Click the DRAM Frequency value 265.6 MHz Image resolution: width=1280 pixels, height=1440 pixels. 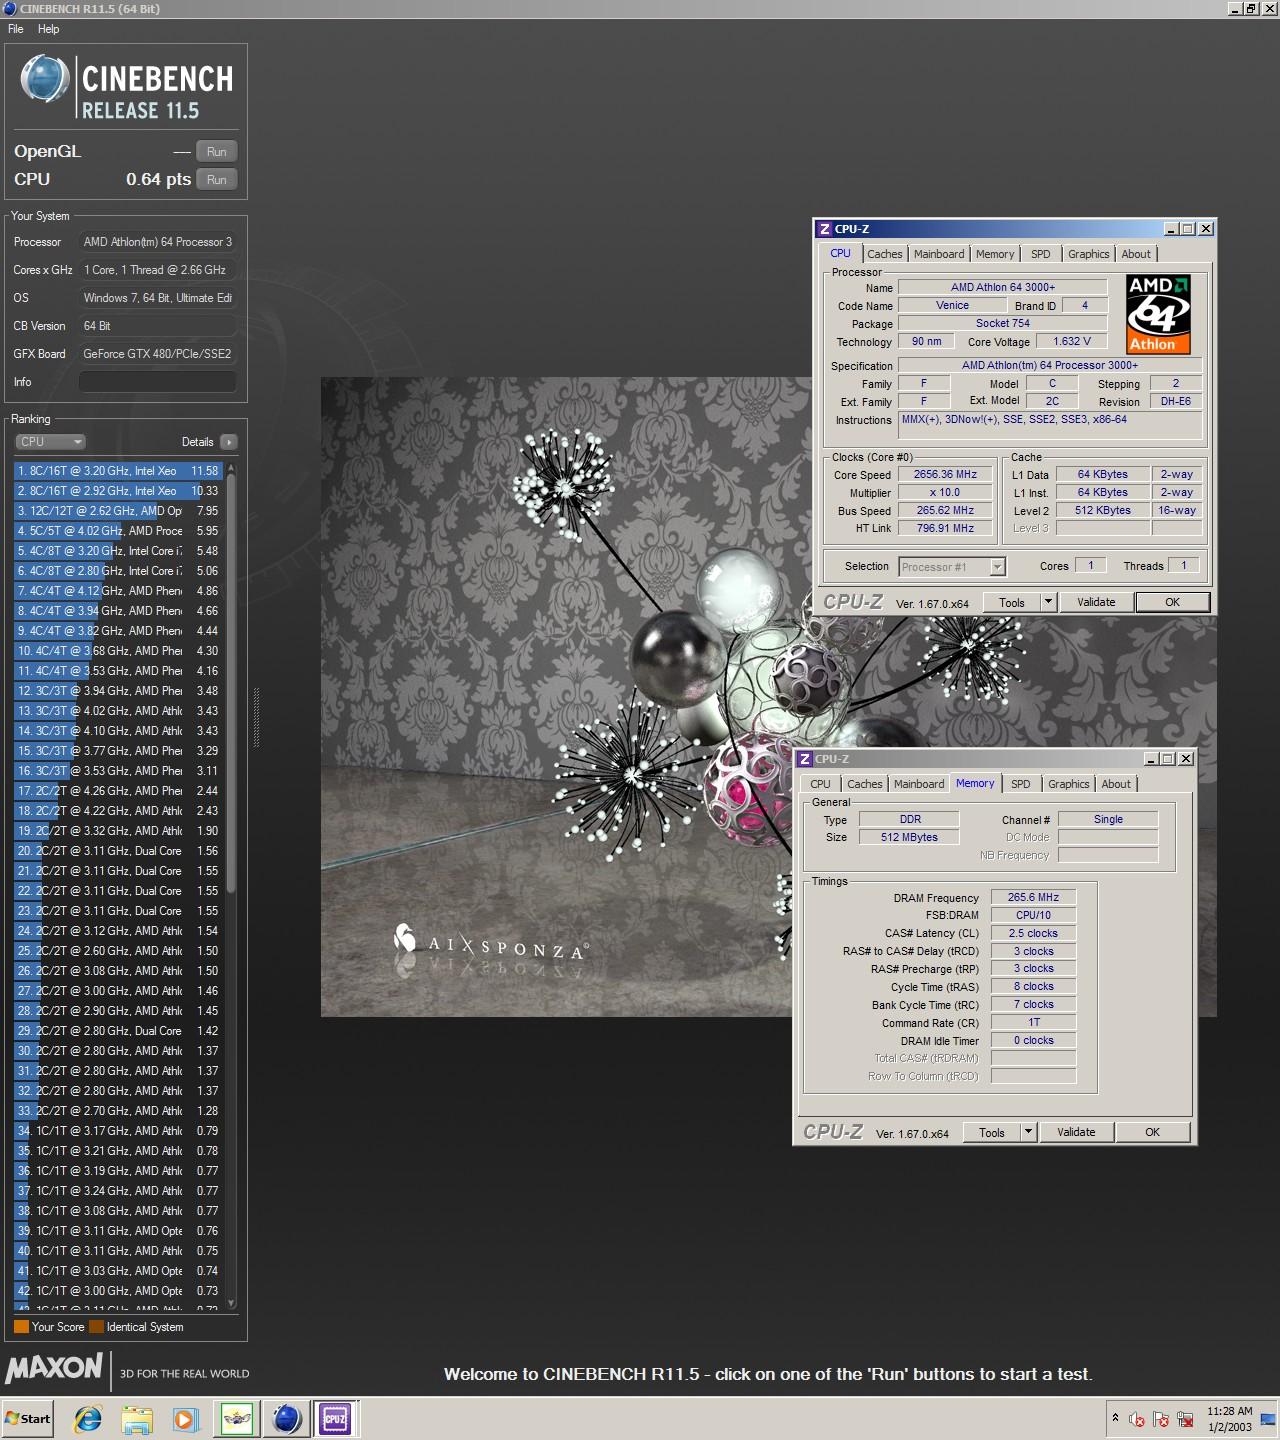1033,897
